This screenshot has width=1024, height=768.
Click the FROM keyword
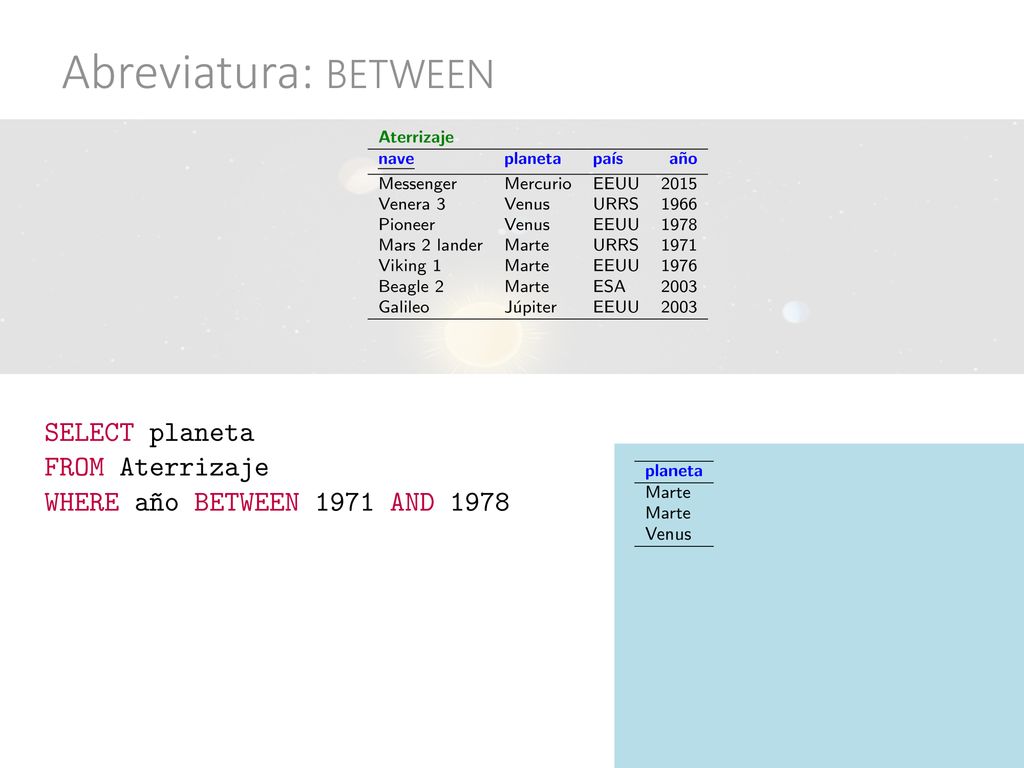point(74,468)
